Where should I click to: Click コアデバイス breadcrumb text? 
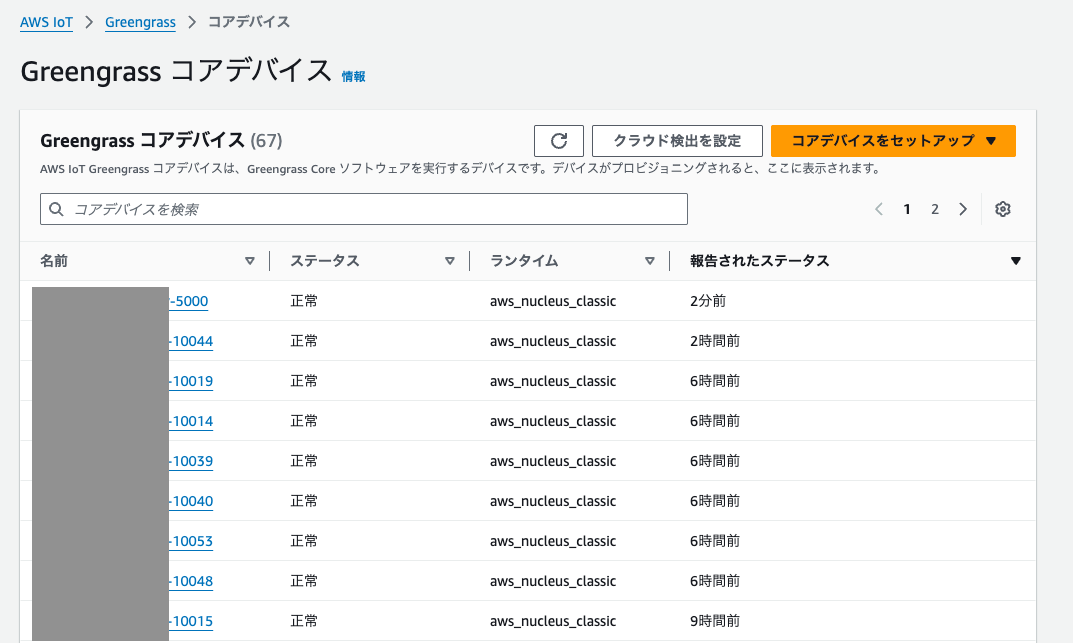(249, 23)
